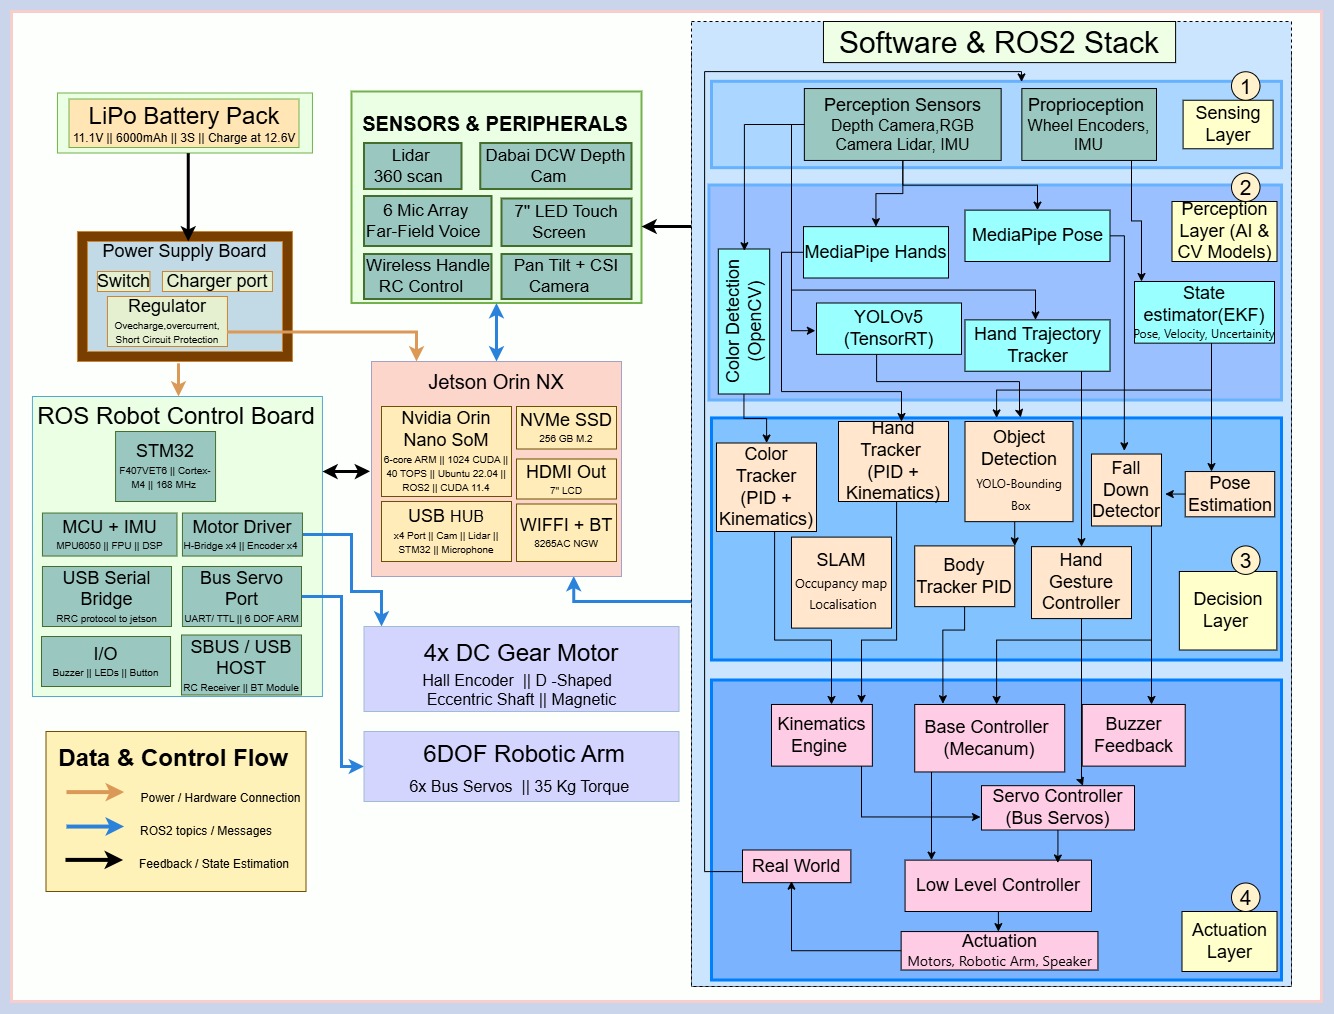
Task: Select the Lidar 360 scan box
Action: coord(412,166)
